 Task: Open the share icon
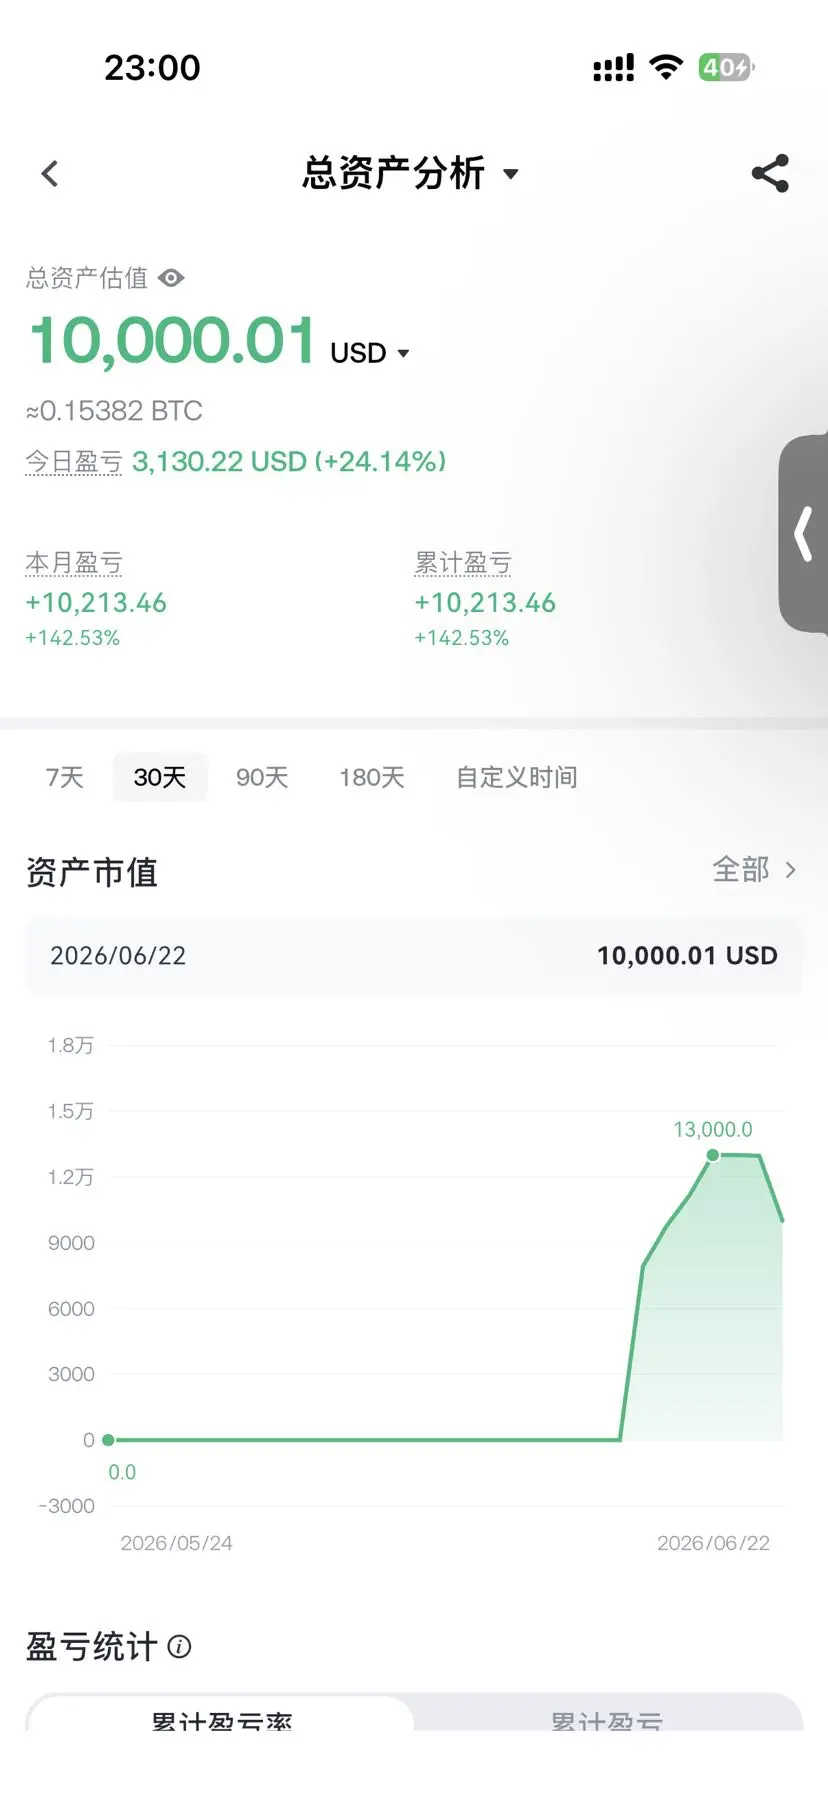(770, 173)
